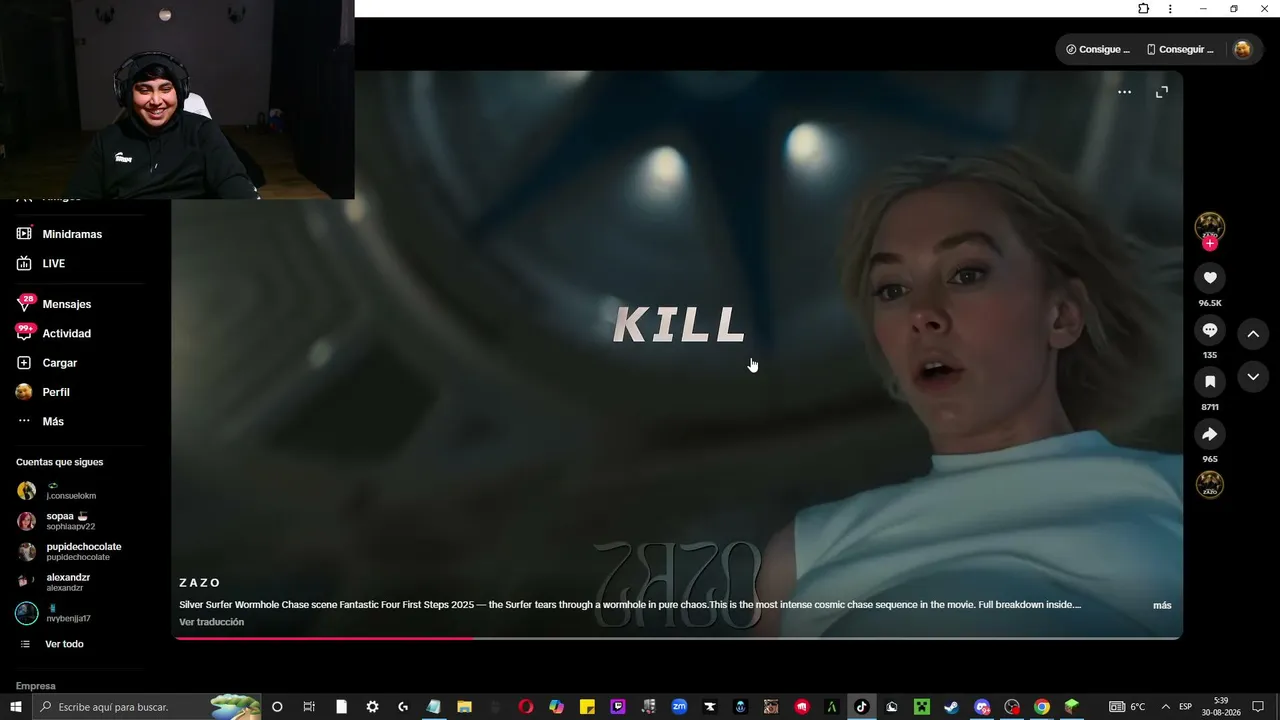Click the Conseguir app button

(x=1180, y=49)
